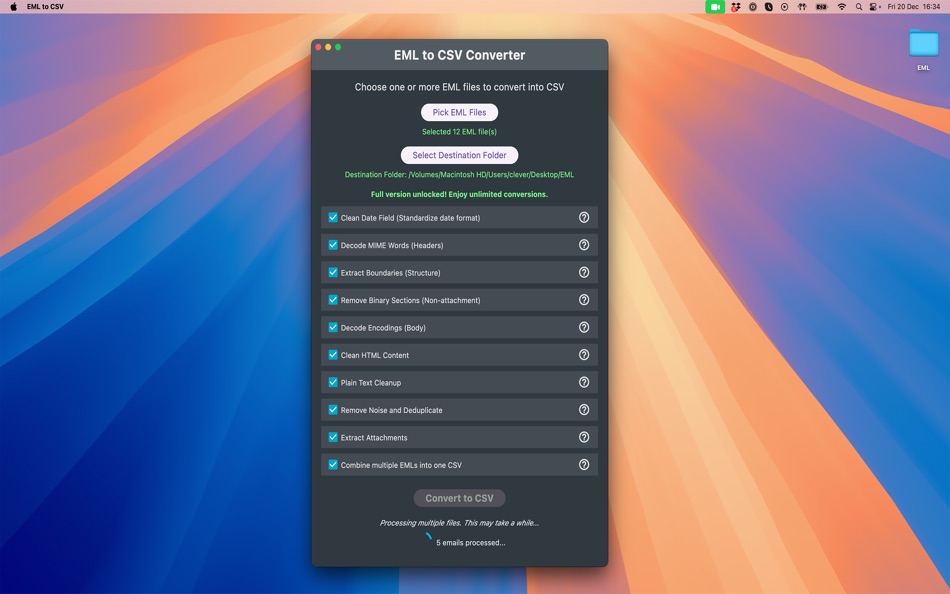Open the EML to CSV app menu
This screenshot has height=594, width=950.
(45, 7)
